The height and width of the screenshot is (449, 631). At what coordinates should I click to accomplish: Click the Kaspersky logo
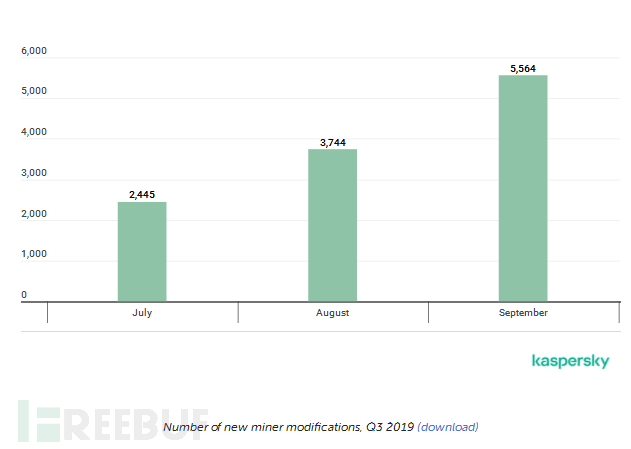(570, 361)
